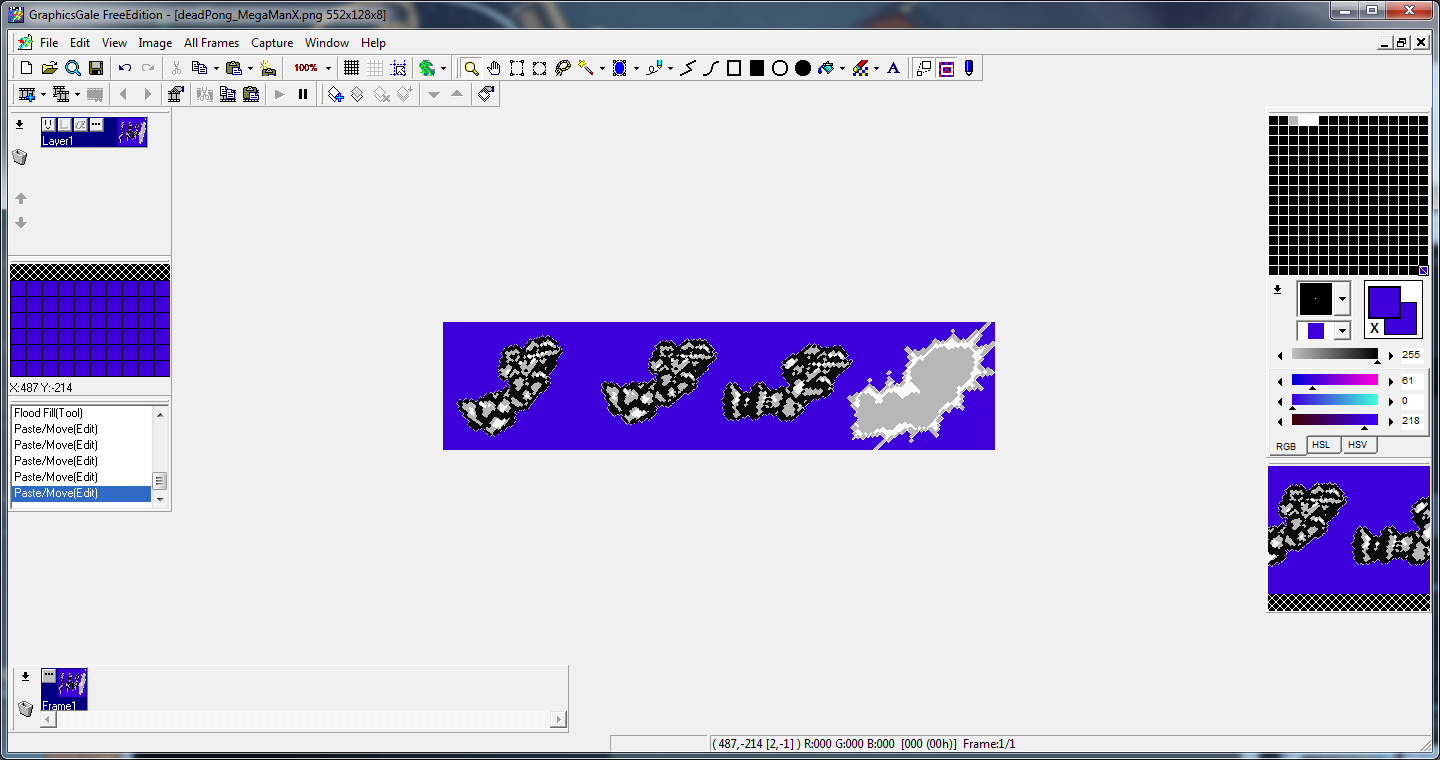The height and width of the screenshot is (760, 1440).
Task: Select the Filled Ellipse tool
Action: pos(803,68)
